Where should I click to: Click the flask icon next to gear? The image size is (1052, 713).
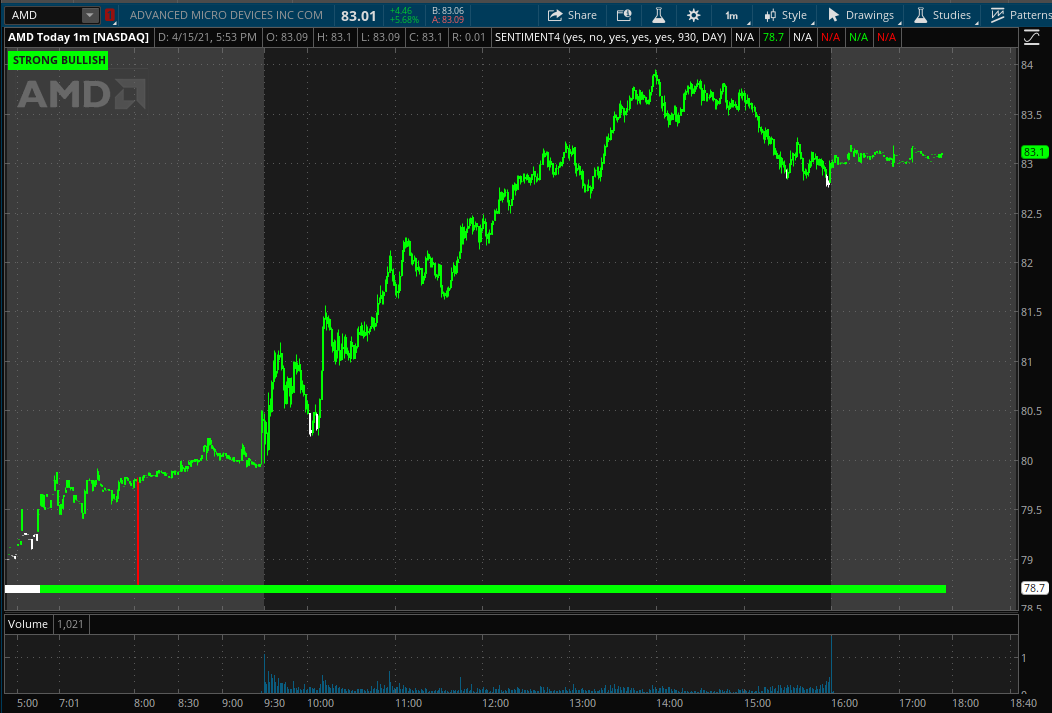pyautogui.click(x=659, y=15)
